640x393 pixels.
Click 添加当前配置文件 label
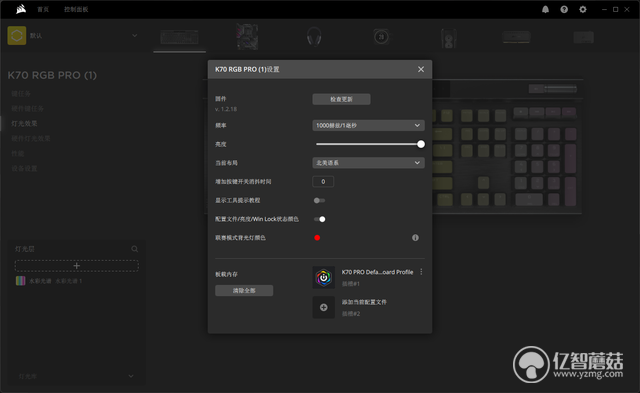tap(364, 302)
